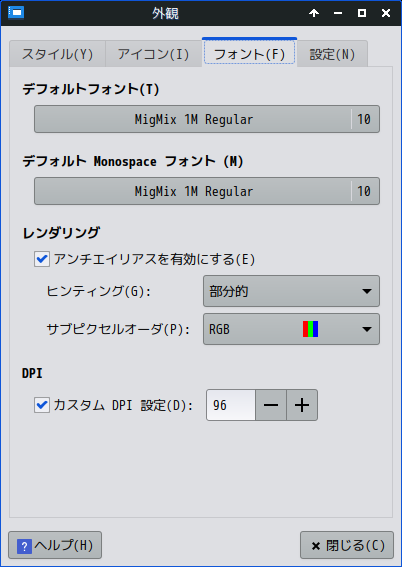This screenshot has width=402, height=567.
Task: Expand the サブピクセルオーダ RGB dropdown
Action: tap(291, 329)
